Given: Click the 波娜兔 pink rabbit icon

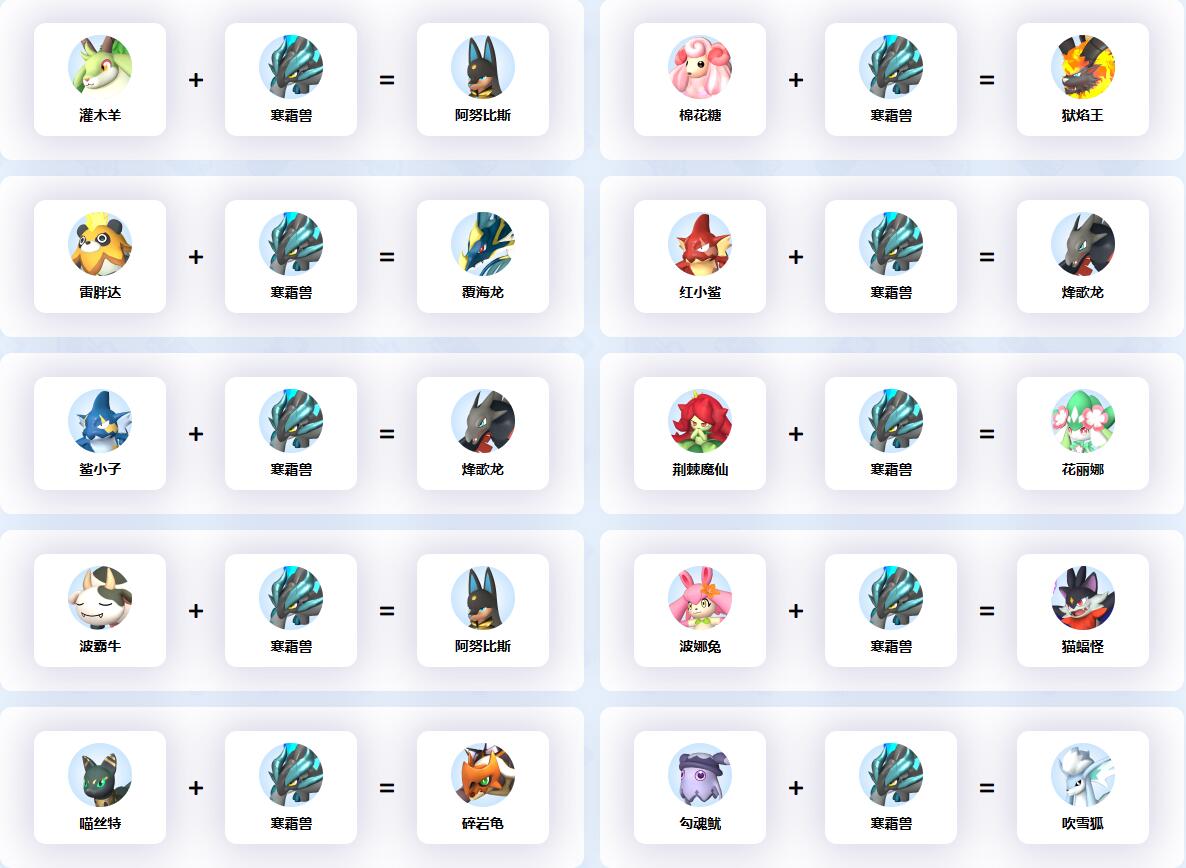Looking at the screenshot, I should tap(700, 597).
